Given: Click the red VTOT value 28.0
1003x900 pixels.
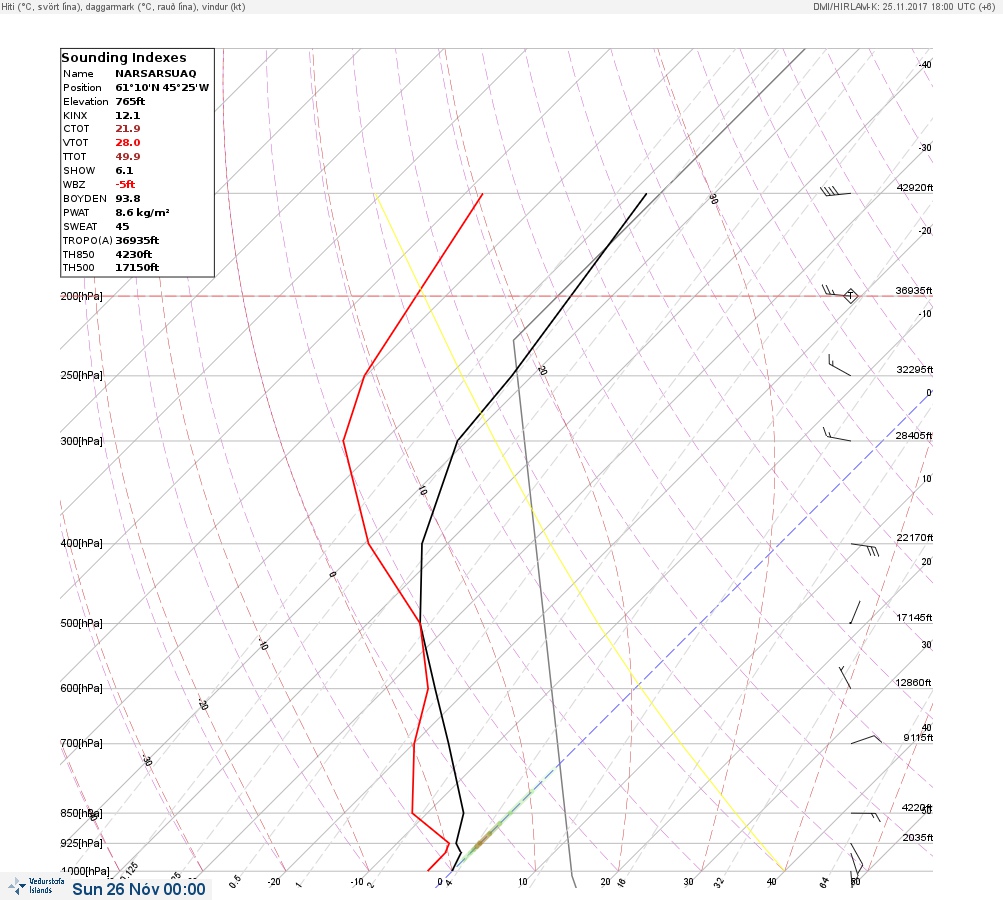Looking at the screenshot, I should 127,143.
